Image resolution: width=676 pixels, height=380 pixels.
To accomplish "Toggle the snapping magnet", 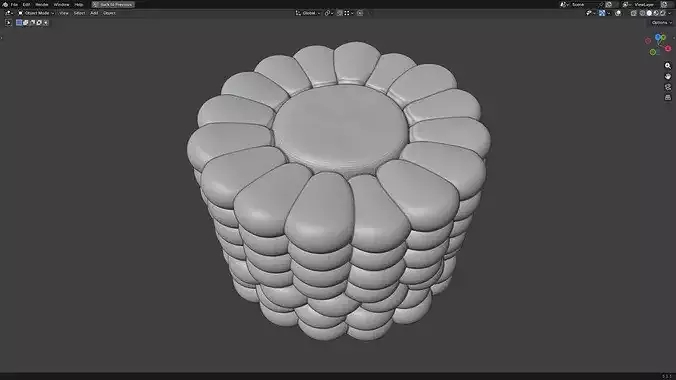I will (x=340, y=13).
